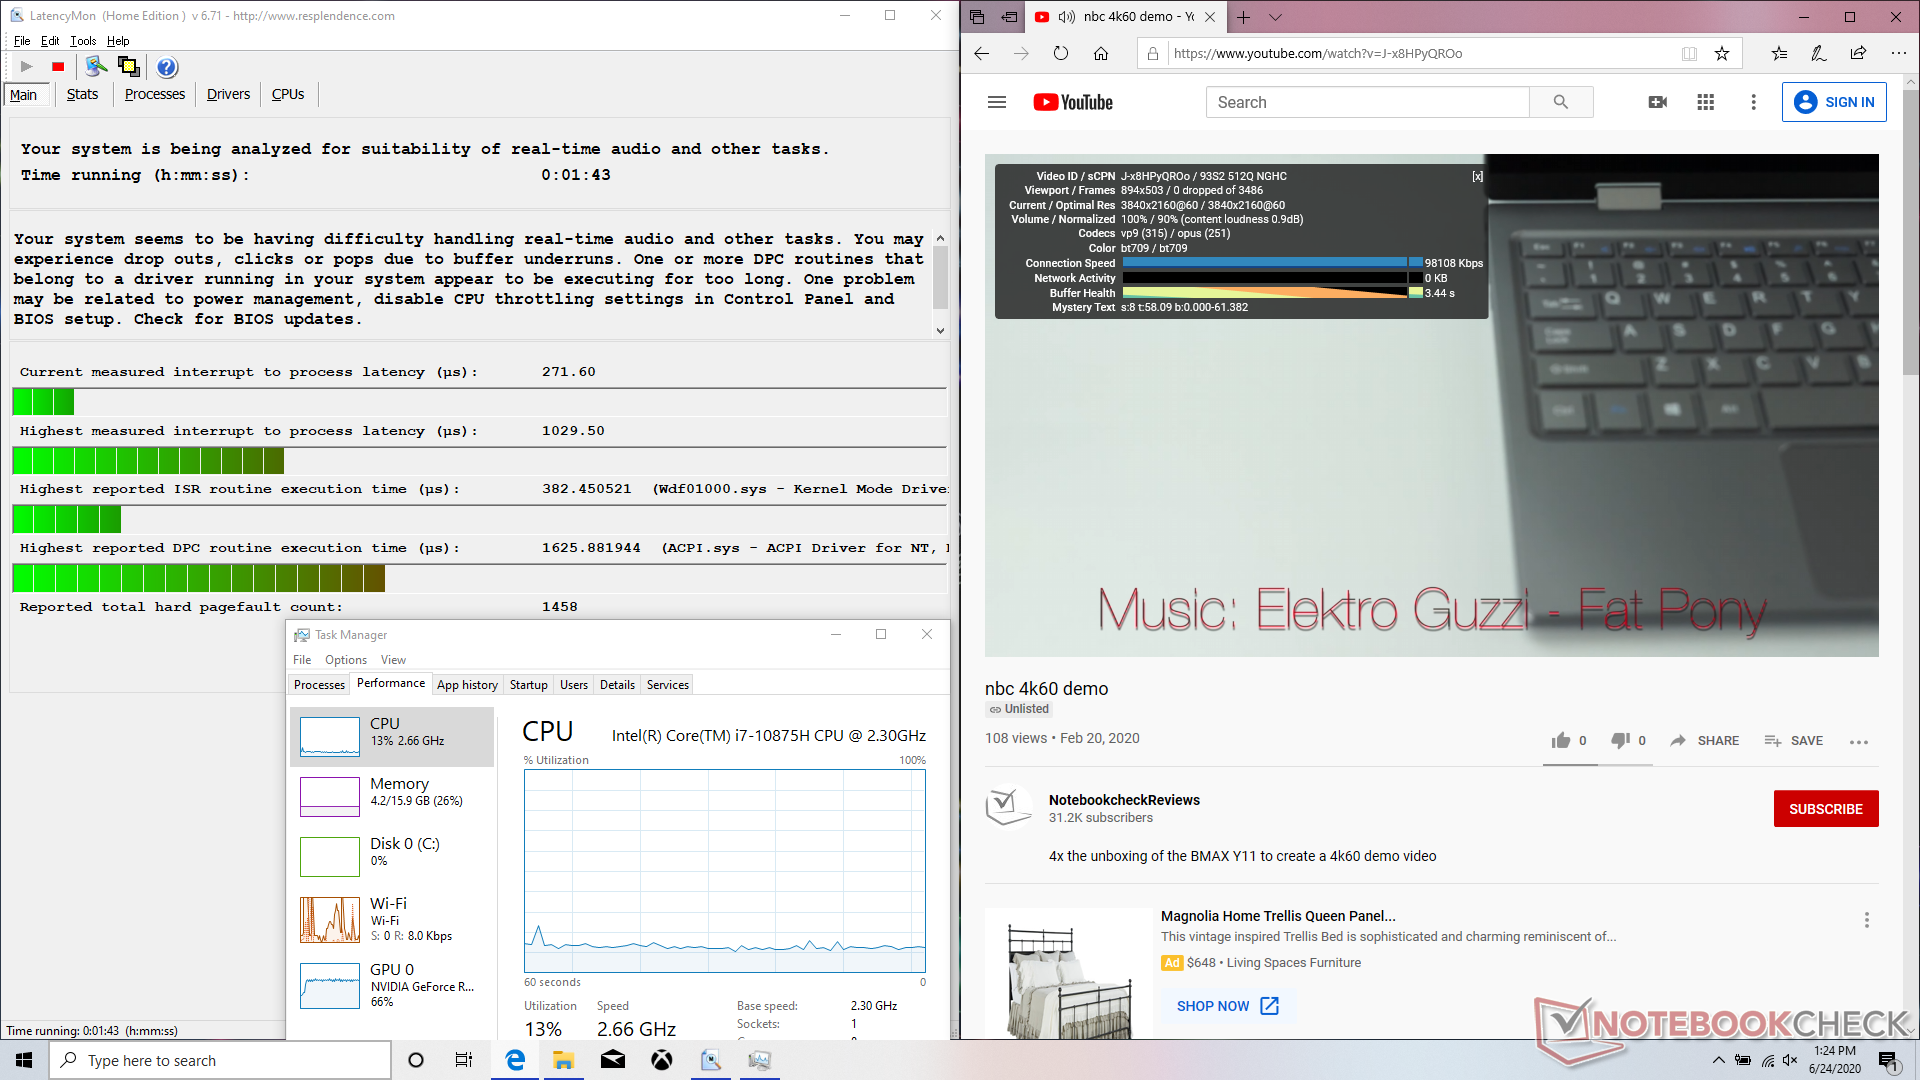The height and width of the screenshot is (1080, 1920).
Task: Open the ad's three-dot options menu
Action: (1866, 920)
